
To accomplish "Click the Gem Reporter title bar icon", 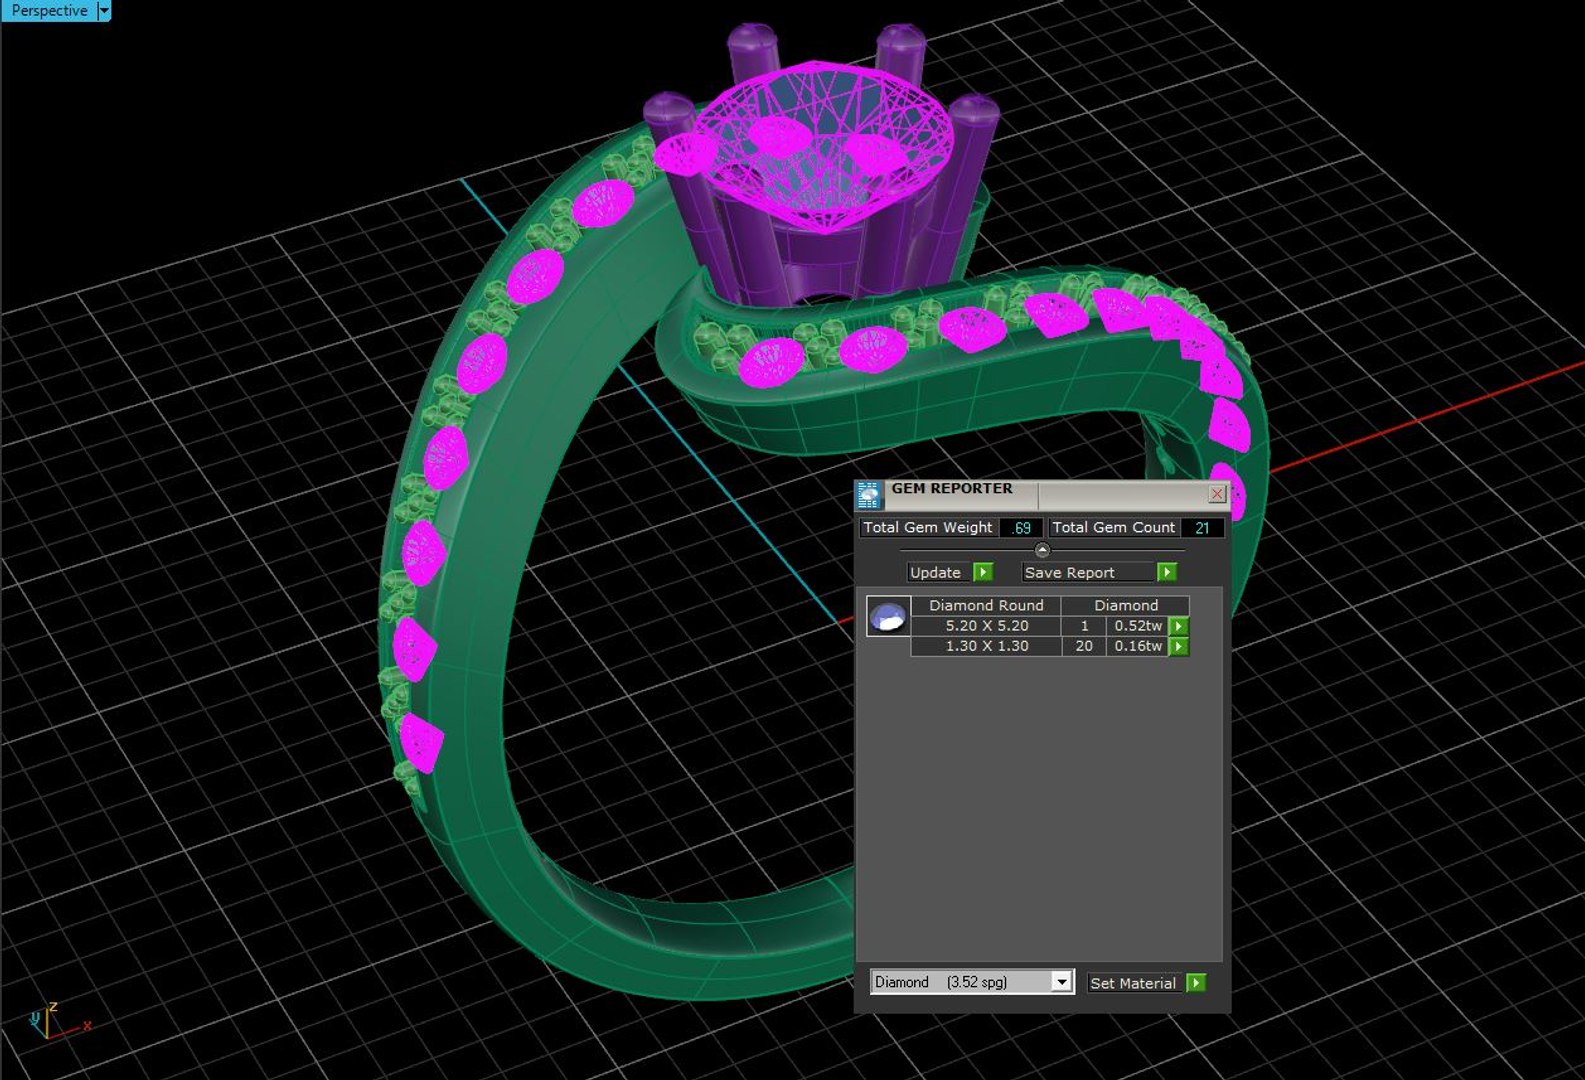I will pos(868,494).
